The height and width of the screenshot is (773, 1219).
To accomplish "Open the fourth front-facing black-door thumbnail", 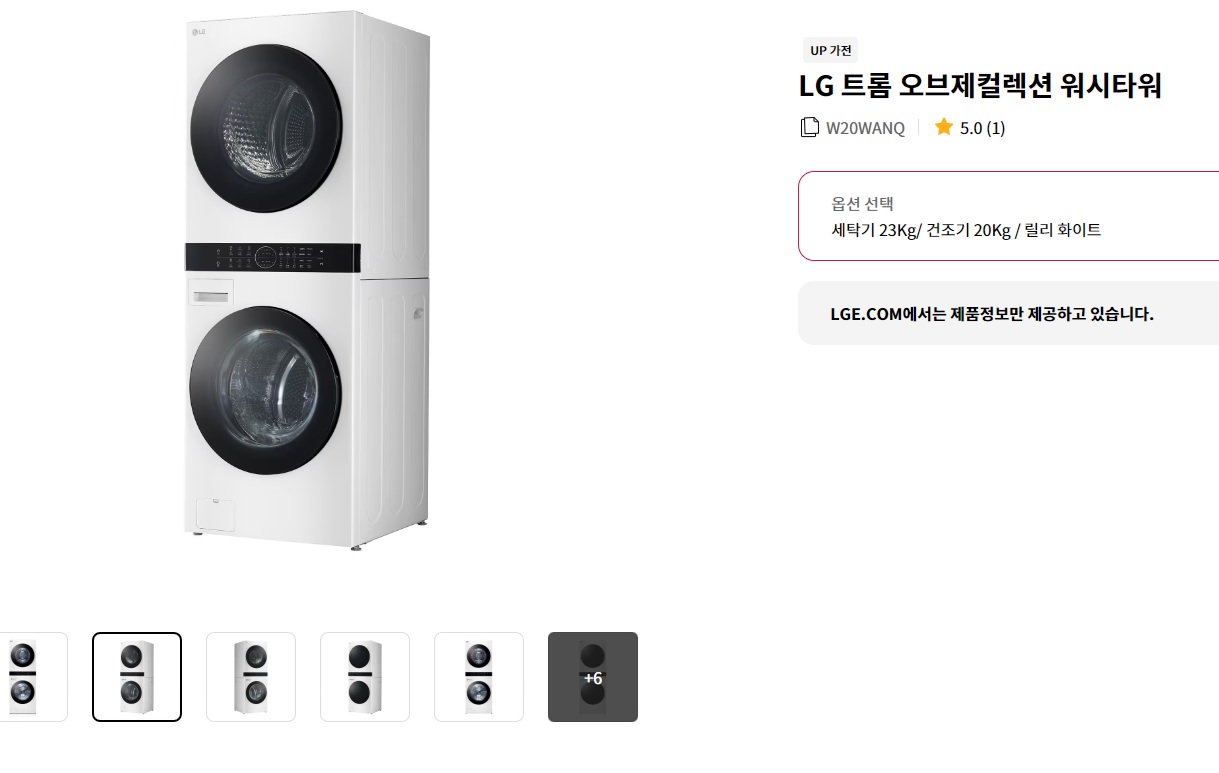I will click(364, 677).
